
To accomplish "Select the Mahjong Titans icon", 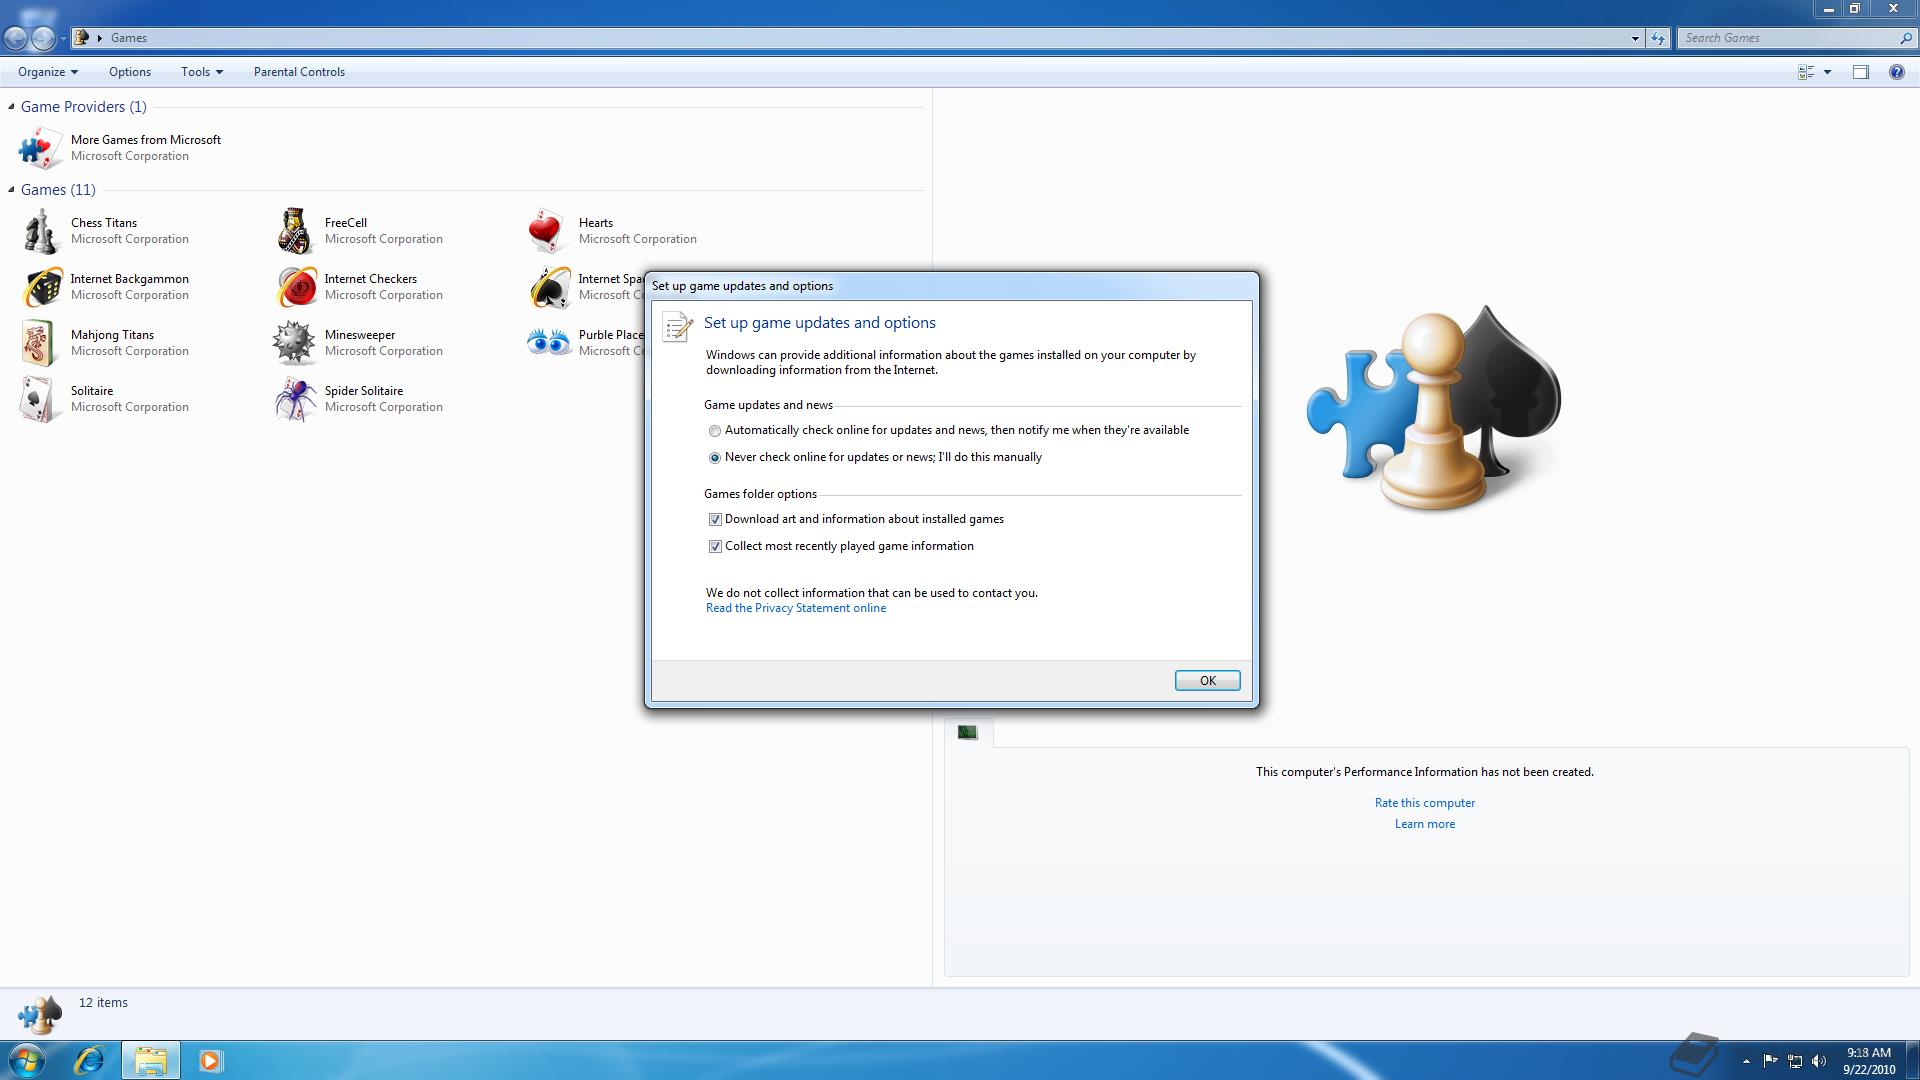I will 40,343.
